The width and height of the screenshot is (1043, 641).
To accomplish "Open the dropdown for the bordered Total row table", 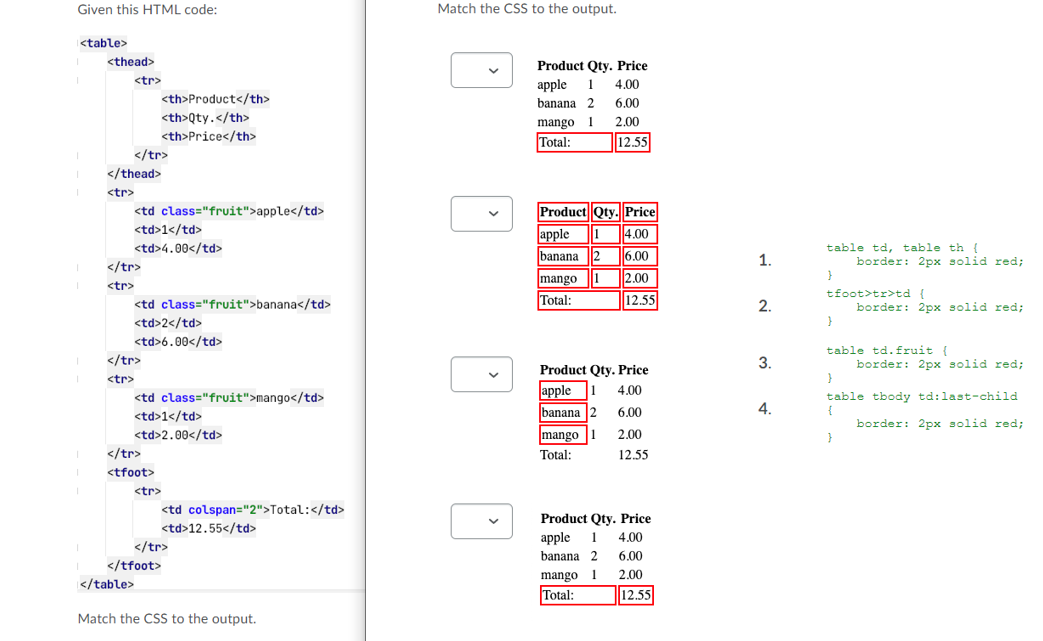I will [x=481, y=521].
